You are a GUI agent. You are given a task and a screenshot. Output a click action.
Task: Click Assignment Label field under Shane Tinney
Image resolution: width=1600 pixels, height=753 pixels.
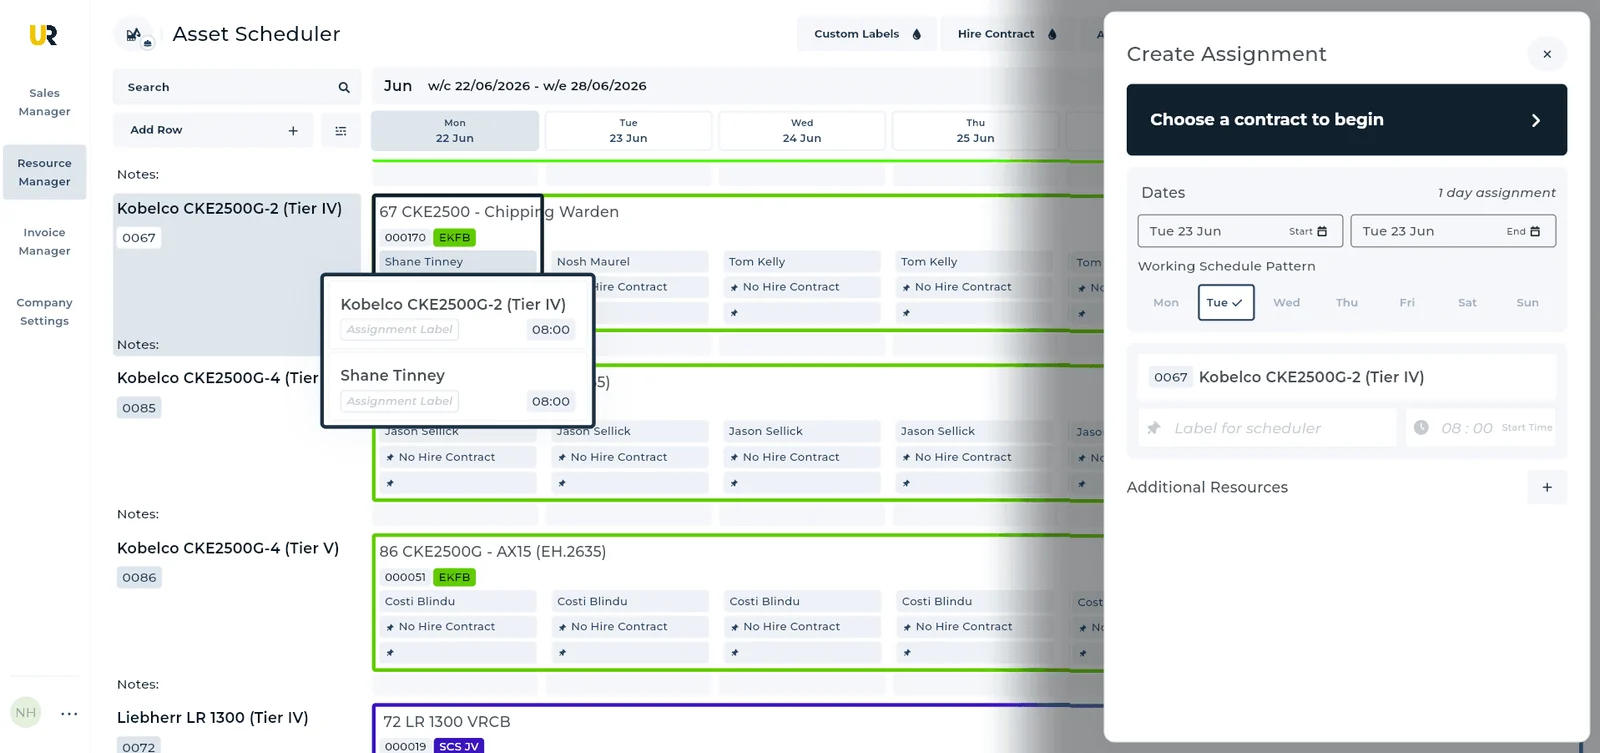[400, 402]
